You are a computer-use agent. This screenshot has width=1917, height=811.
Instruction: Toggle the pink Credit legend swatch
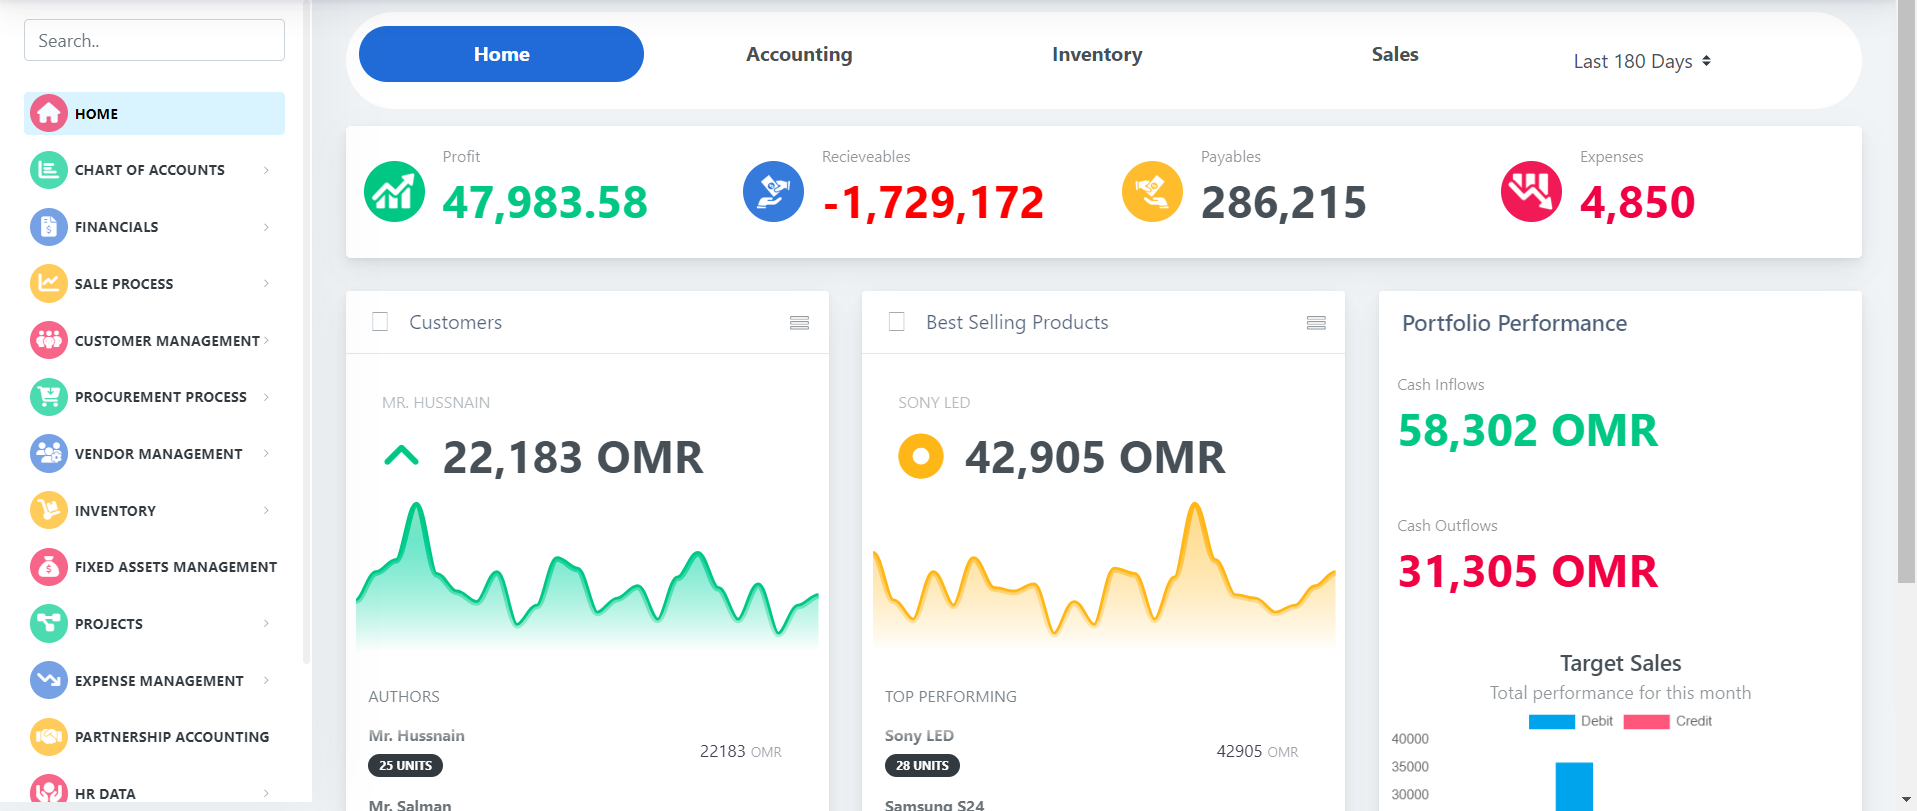tap(1646, 722)
